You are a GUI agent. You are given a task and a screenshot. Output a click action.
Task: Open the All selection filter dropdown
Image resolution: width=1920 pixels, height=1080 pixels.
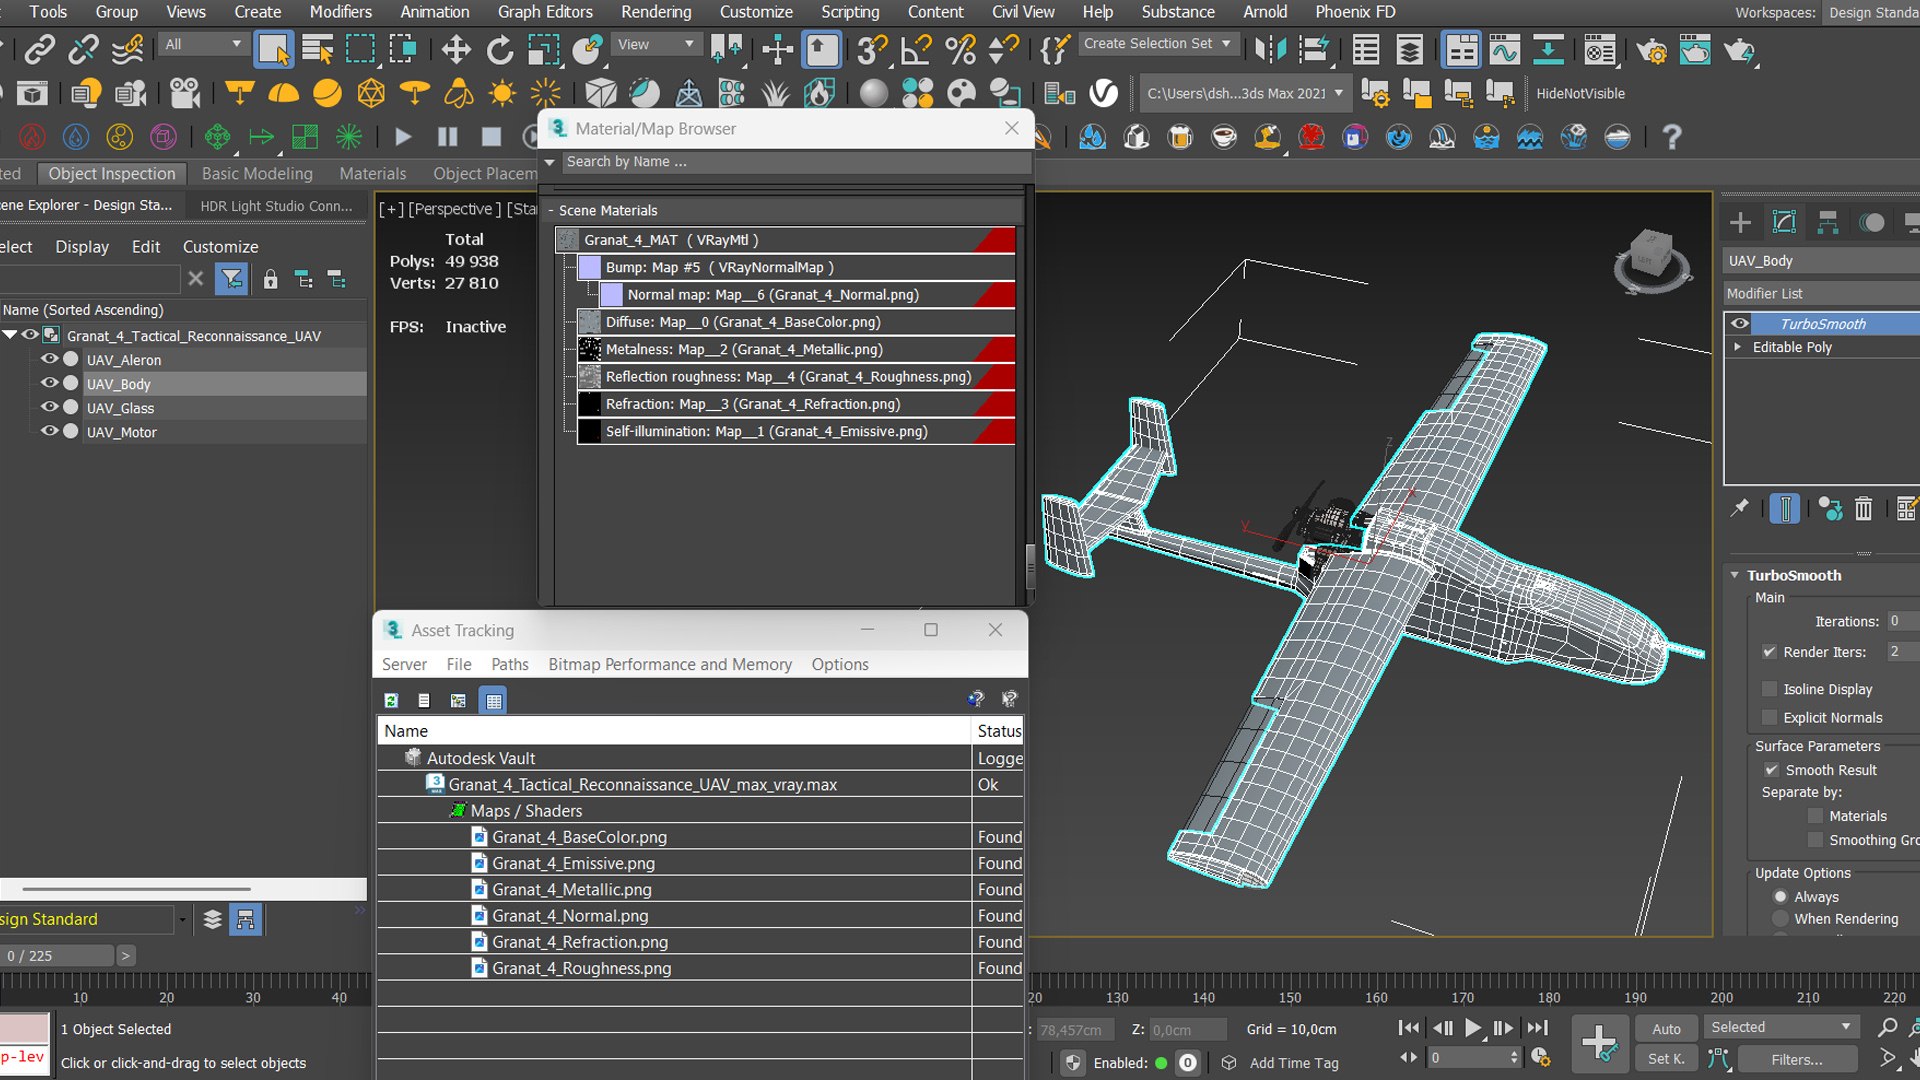pyautogui.click(x=203, y=44)
